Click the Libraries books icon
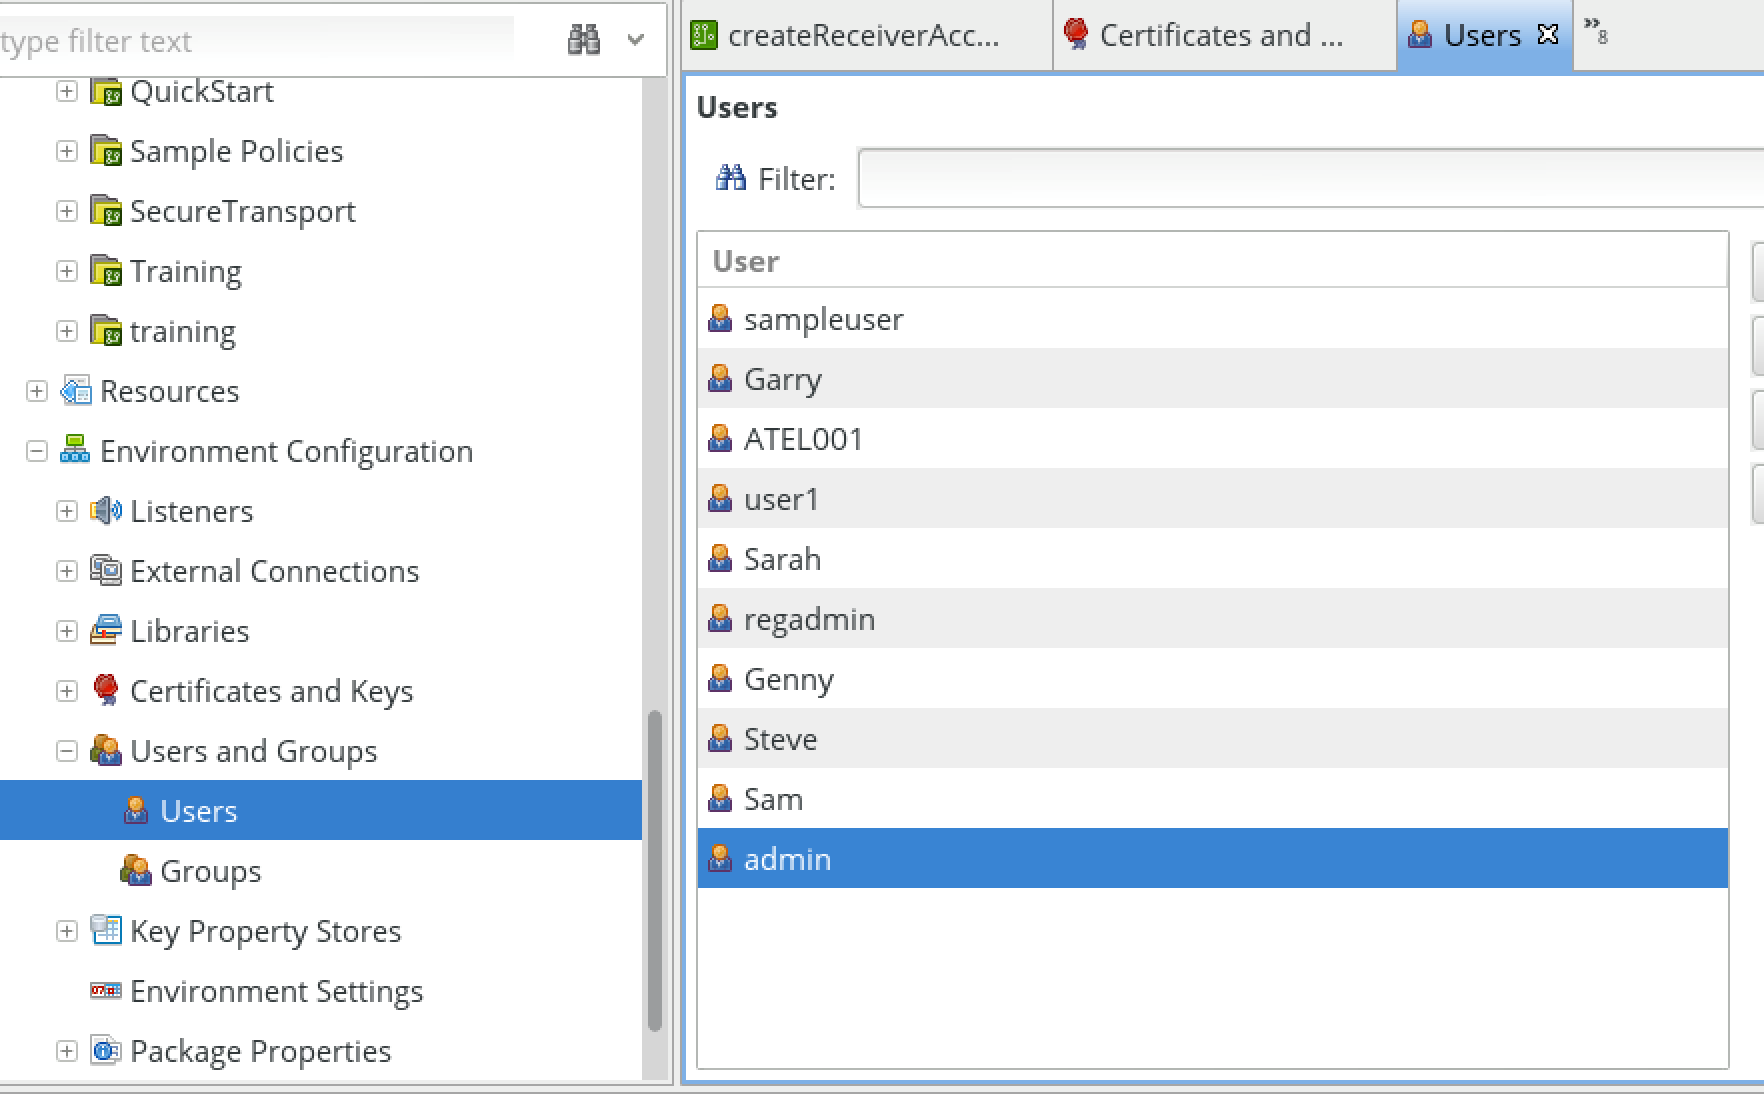 106,630
